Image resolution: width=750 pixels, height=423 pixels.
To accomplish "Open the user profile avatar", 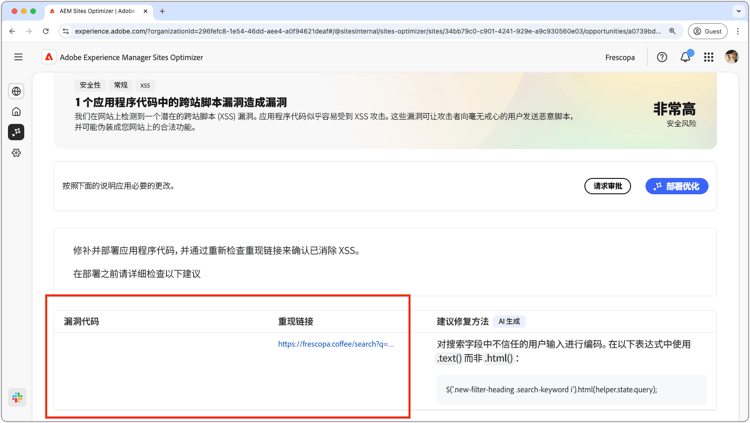I will click(731, 57).
